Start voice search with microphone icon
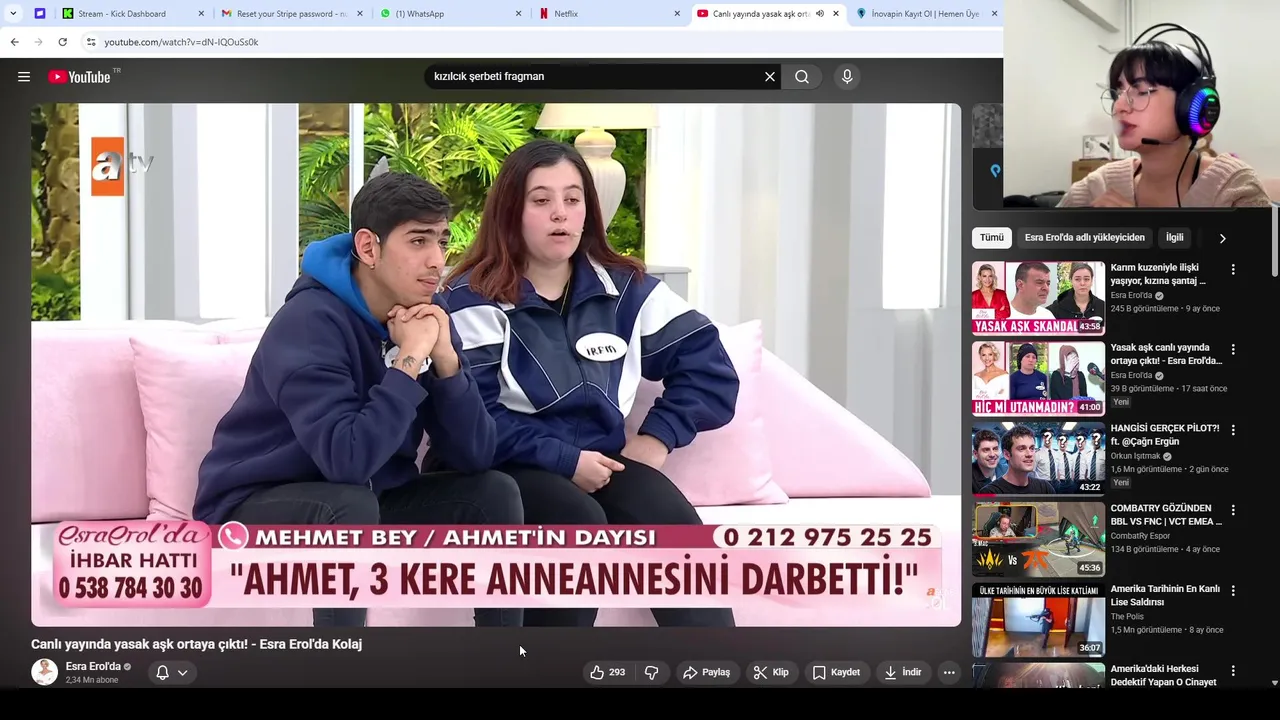Image resolution: width=1280 pixels, height=720 pixels. [847, 77]
